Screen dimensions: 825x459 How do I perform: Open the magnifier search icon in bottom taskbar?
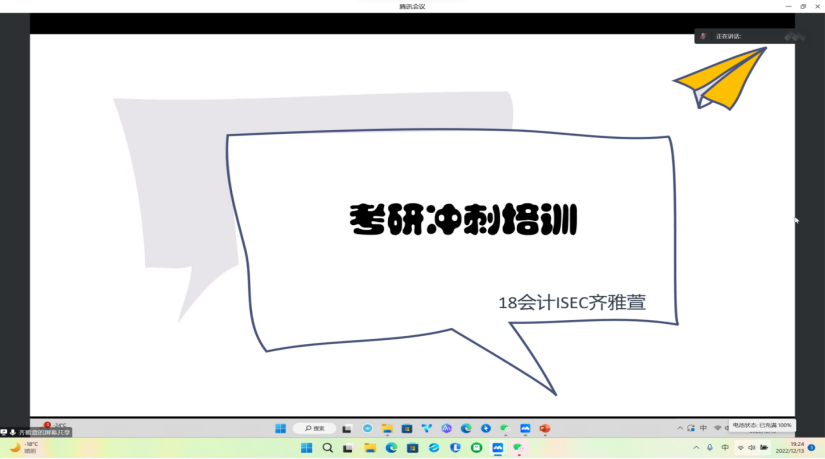[x=327, y=448]
